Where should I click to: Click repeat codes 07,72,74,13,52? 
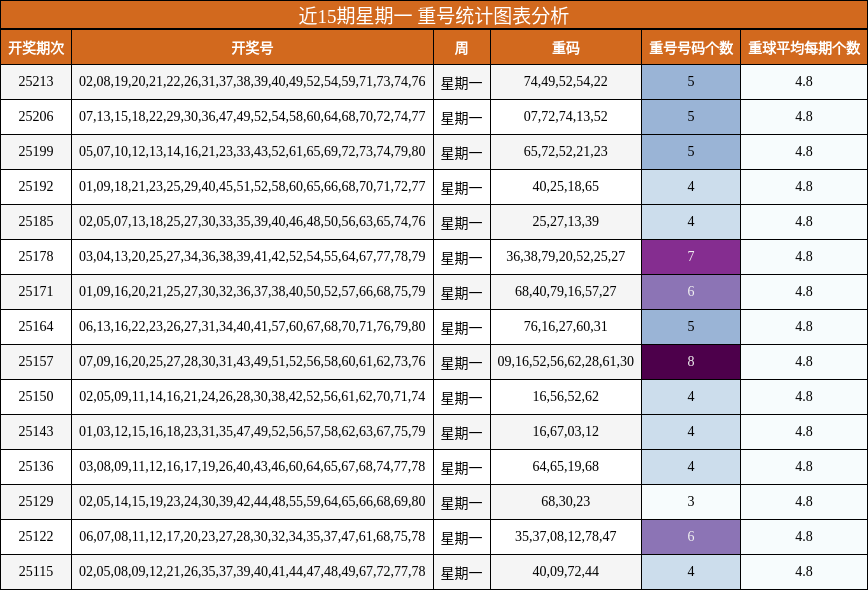(566, 116)
